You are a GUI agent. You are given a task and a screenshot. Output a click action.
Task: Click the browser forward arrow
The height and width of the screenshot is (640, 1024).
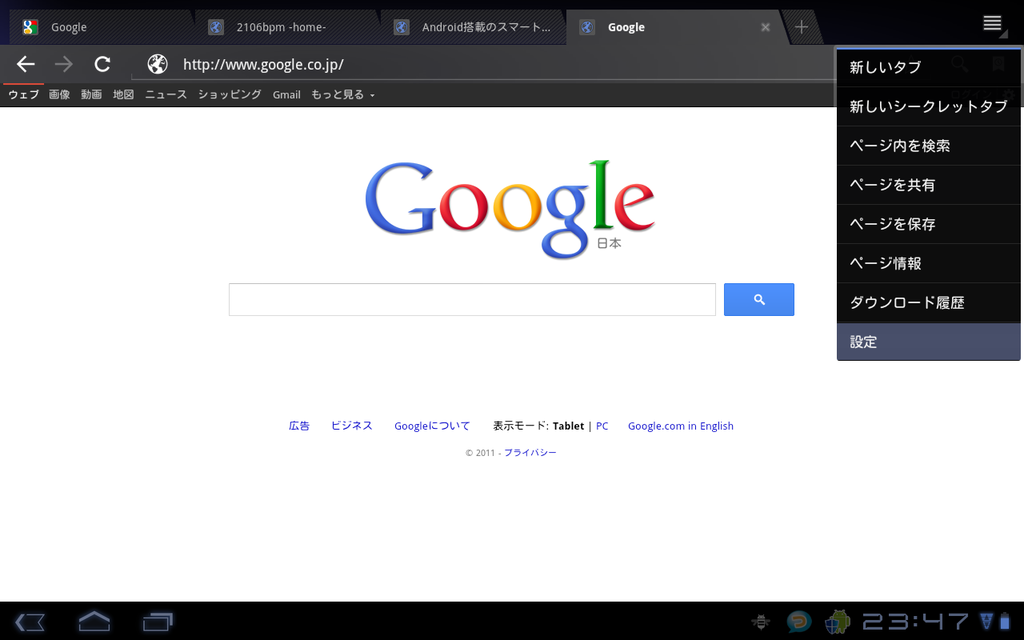coord(63,64)
